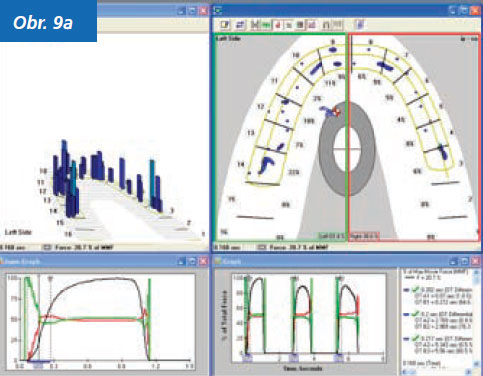483x376 pixels.
Task: Click the legend scrollbar up arrow
Action: point(477,272)
